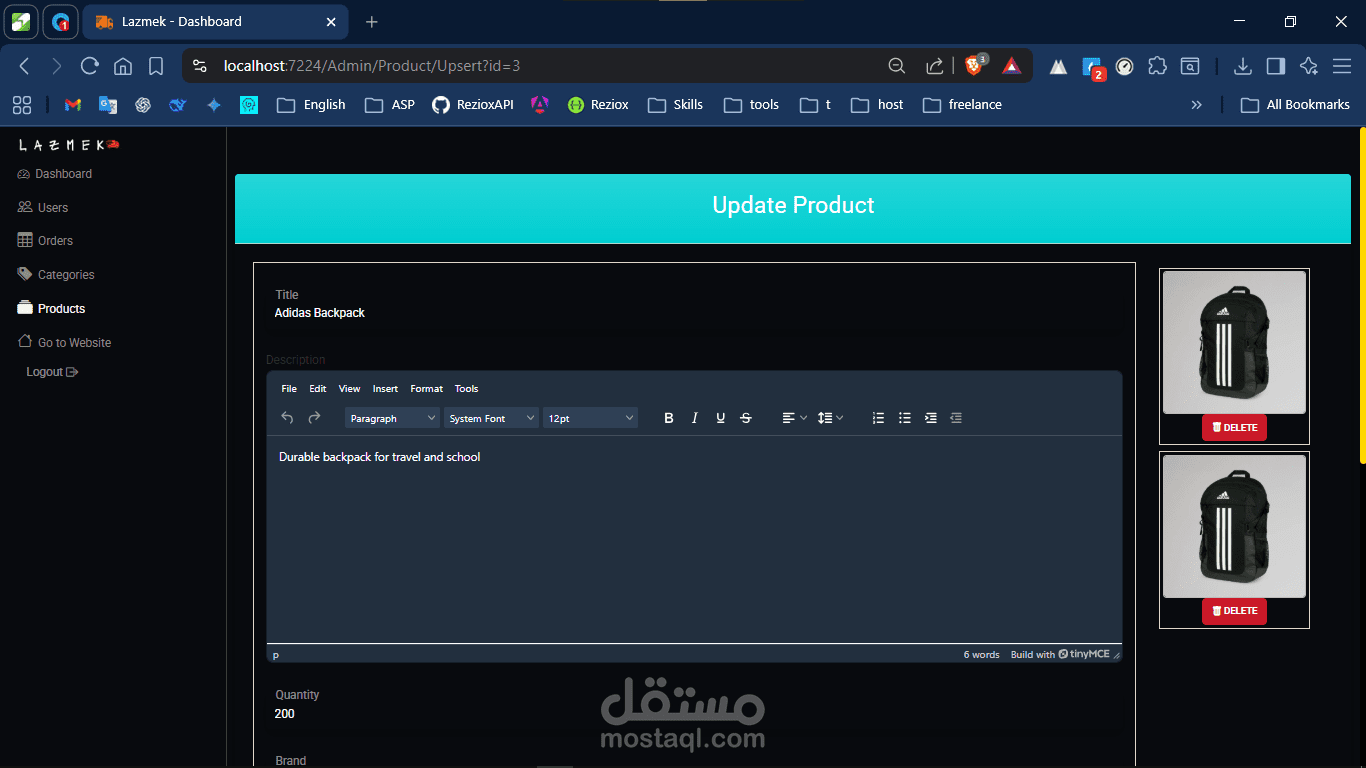Click the first backpack thumbnail
The width and height of the screenshot is (1366, 768).
click(x=1234, y=342)
